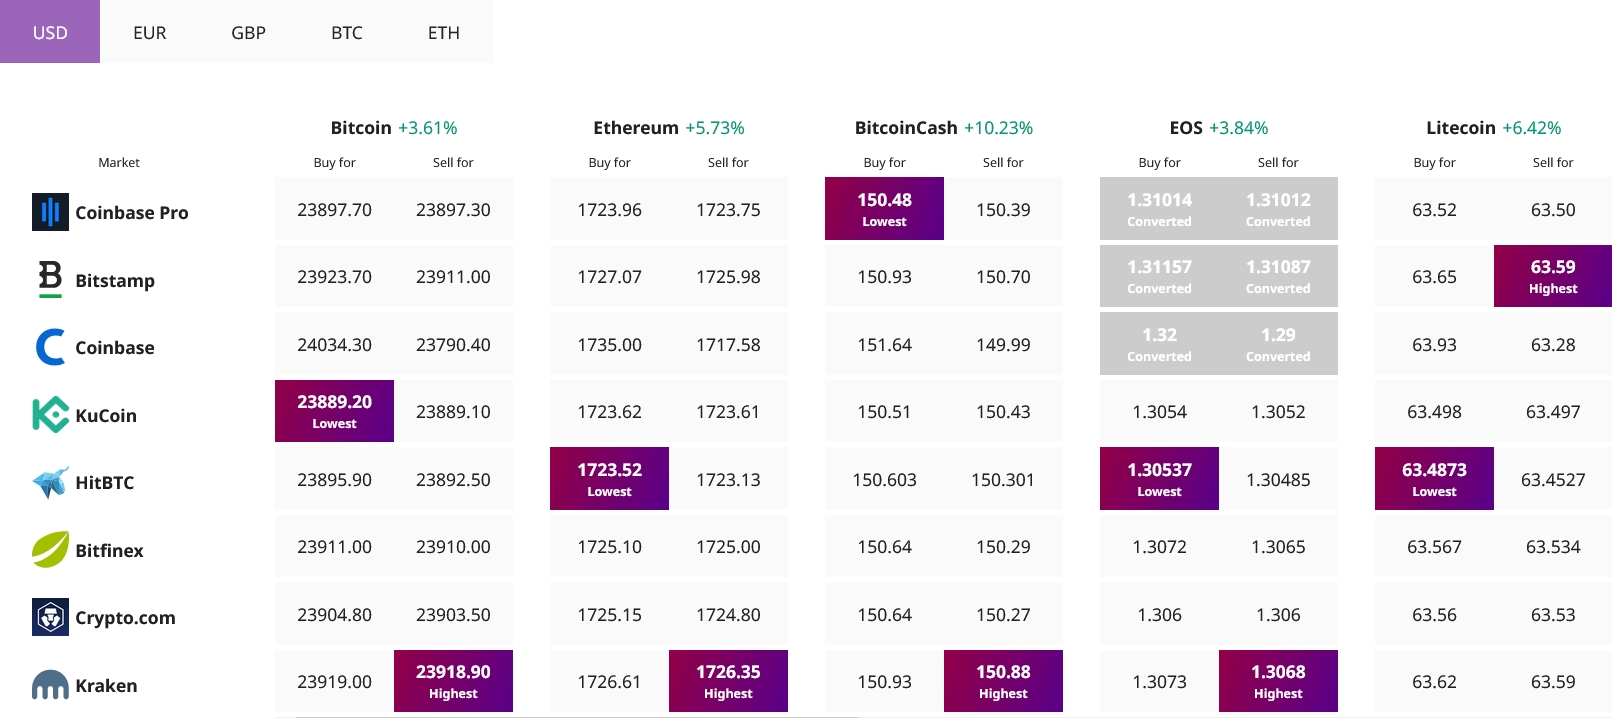Click the Coinbase logo icon
The image size is (1612, 718).
pos(50,347)
